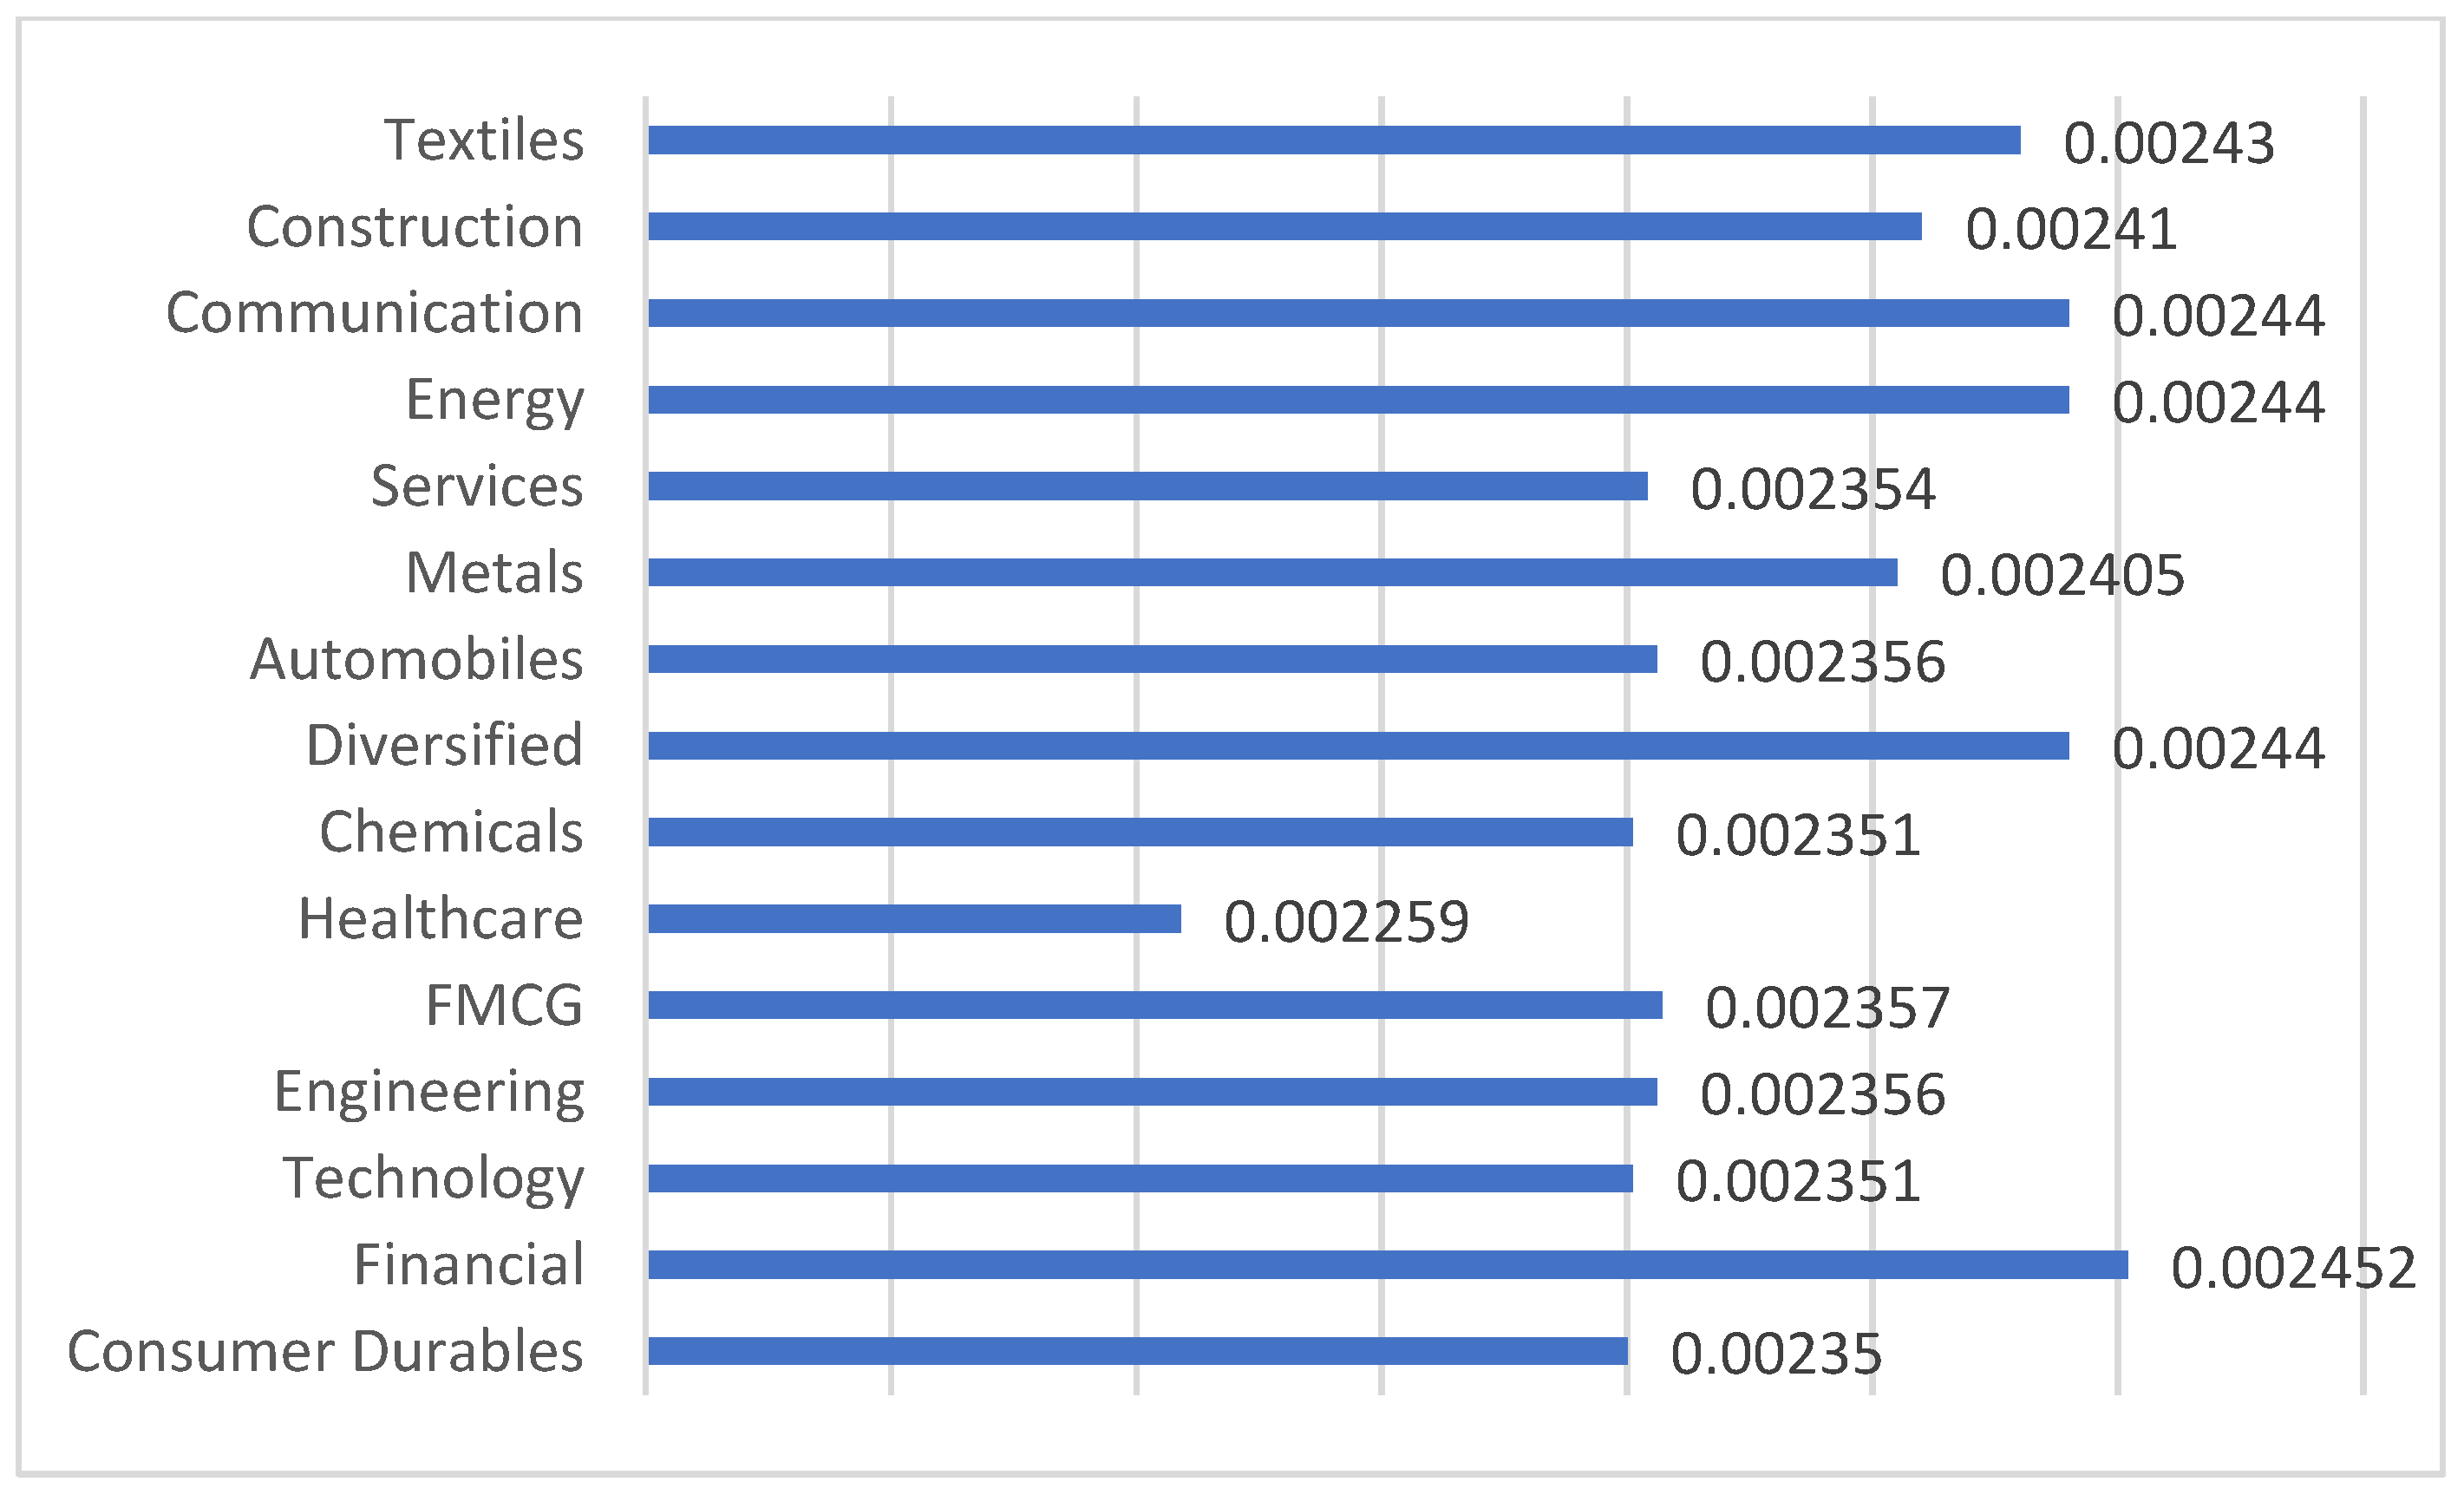Image resolution: width=2464 pixels, height=1495 pixels.
Task: Select the Engineering bar
Action: tap(1152, 1092)
